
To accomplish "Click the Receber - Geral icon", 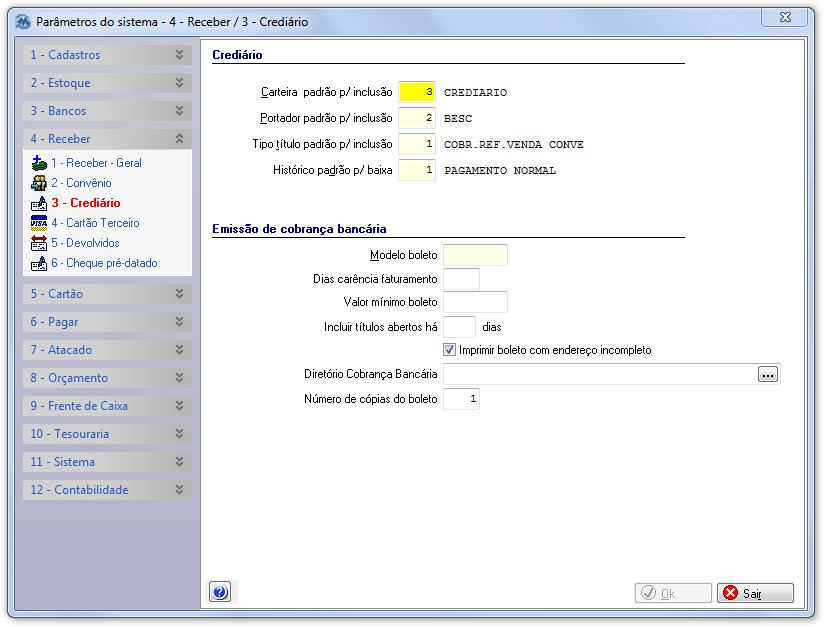I will coord(39,163).
